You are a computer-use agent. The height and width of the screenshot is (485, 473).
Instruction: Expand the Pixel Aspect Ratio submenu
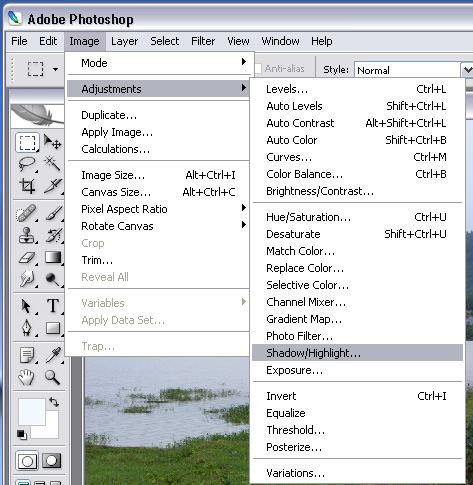158,209
